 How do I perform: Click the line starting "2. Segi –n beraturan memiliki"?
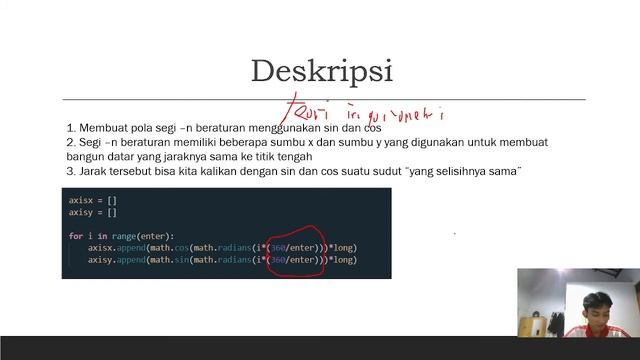[x=307, y=142]
